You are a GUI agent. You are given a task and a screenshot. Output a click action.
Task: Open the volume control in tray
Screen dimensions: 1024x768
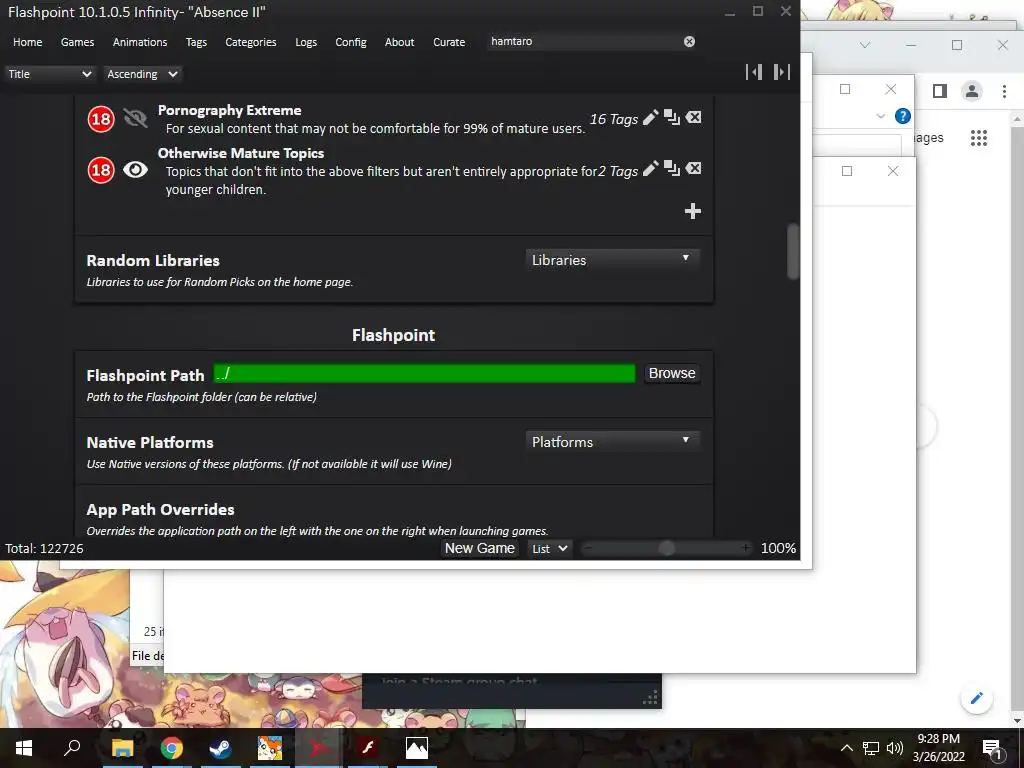point(895,748)
